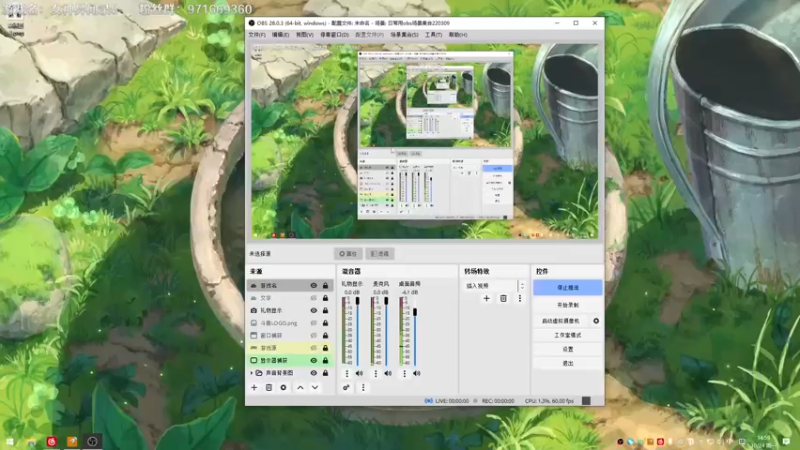Open 礼物显示 mixer channel options dots

pyautogui.click(x=347, y=373)
